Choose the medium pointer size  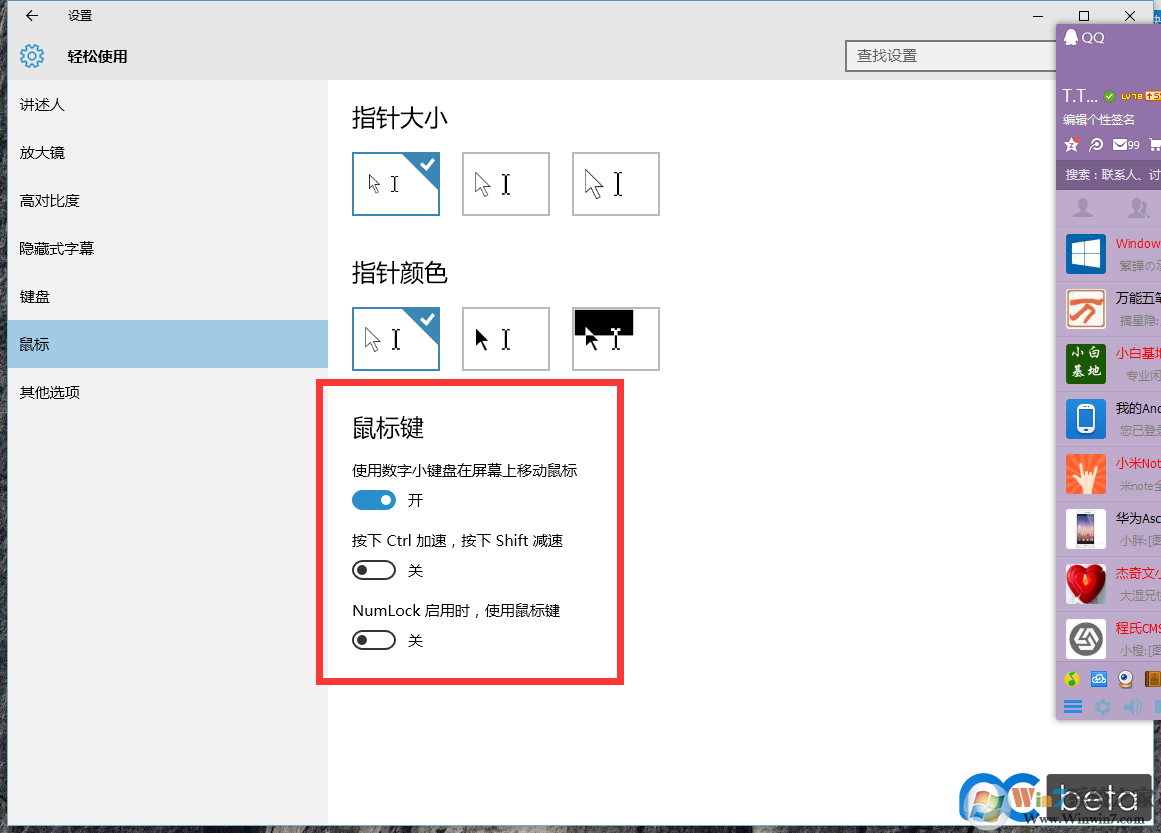506,184
